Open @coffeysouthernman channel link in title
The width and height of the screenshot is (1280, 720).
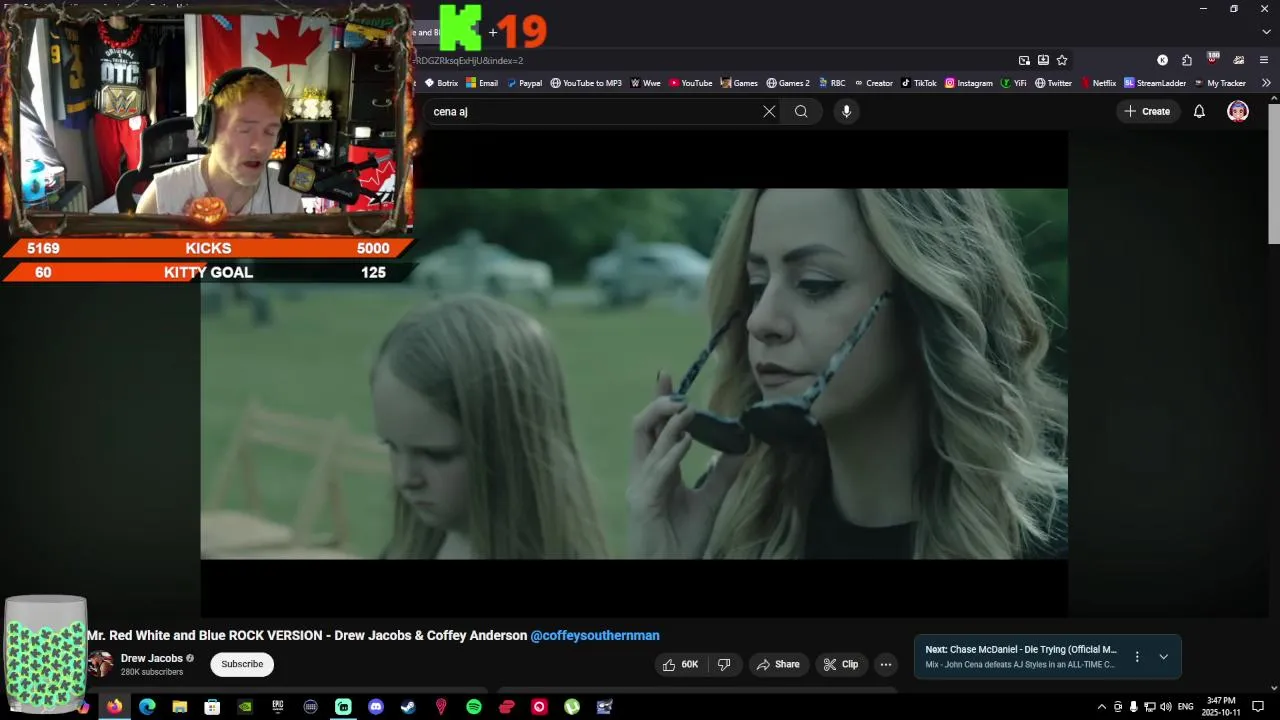tap(595, 635)
